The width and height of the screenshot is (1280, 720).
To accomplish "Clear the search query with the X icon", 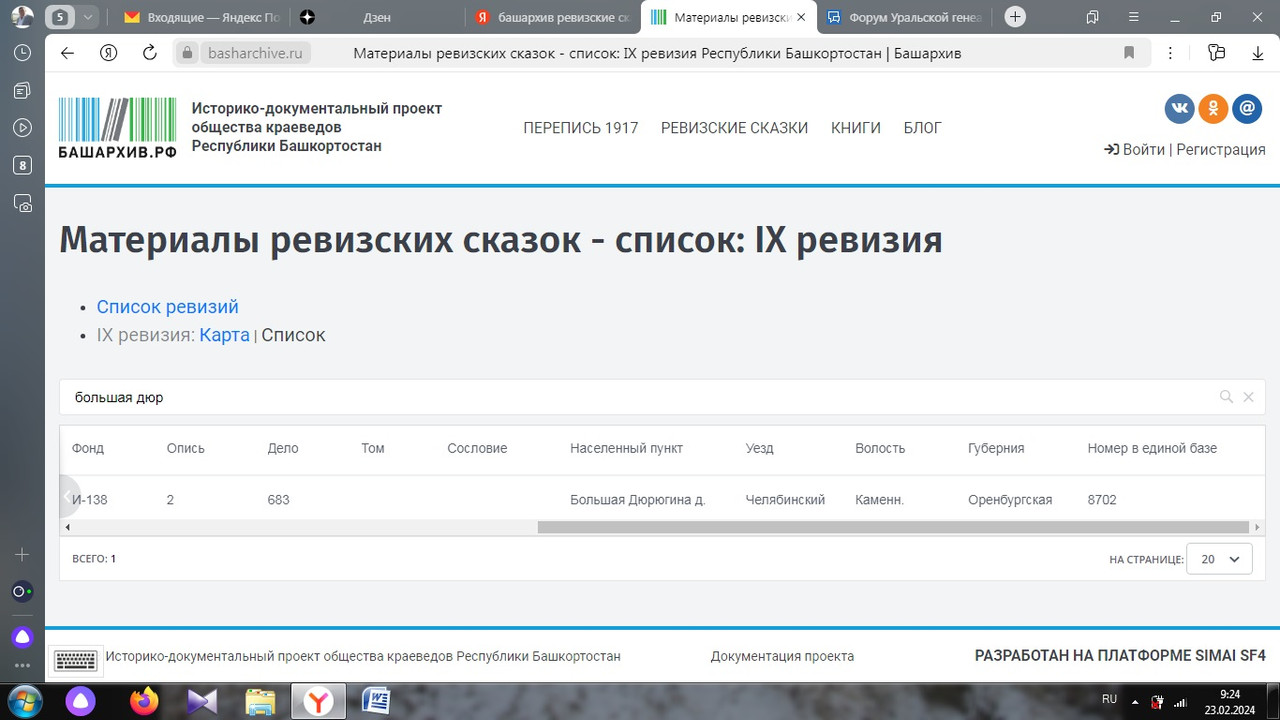I will pyautogui.click(x=1248, y=396).
